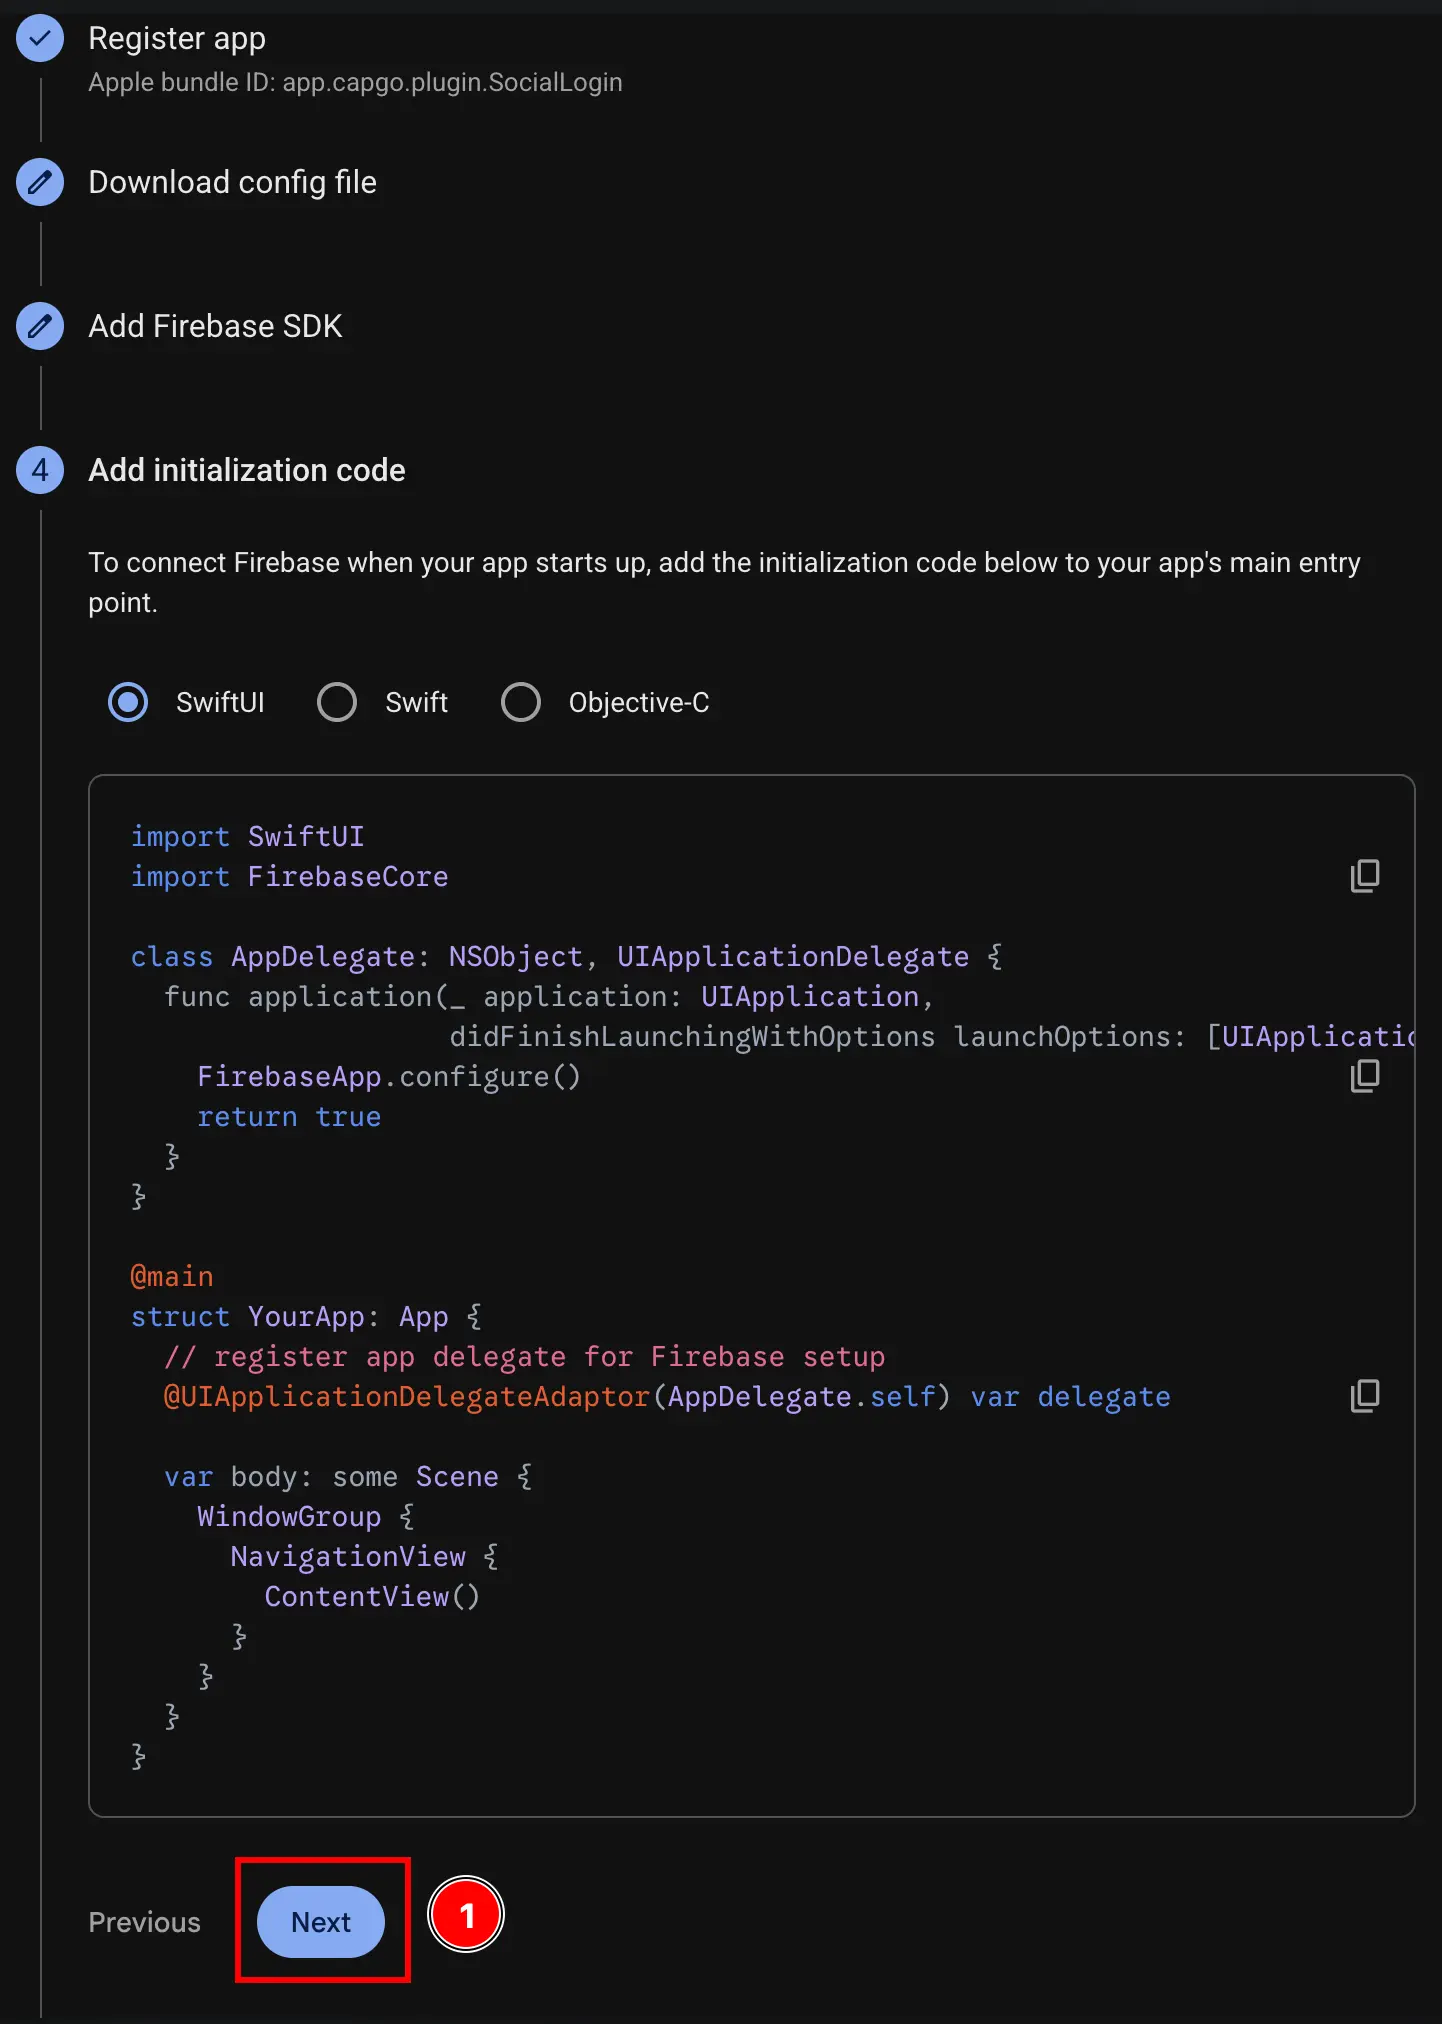1442x2024 pixels.
Task: Click the 'register app delegate' comment line
Action: coord(524,1357)
